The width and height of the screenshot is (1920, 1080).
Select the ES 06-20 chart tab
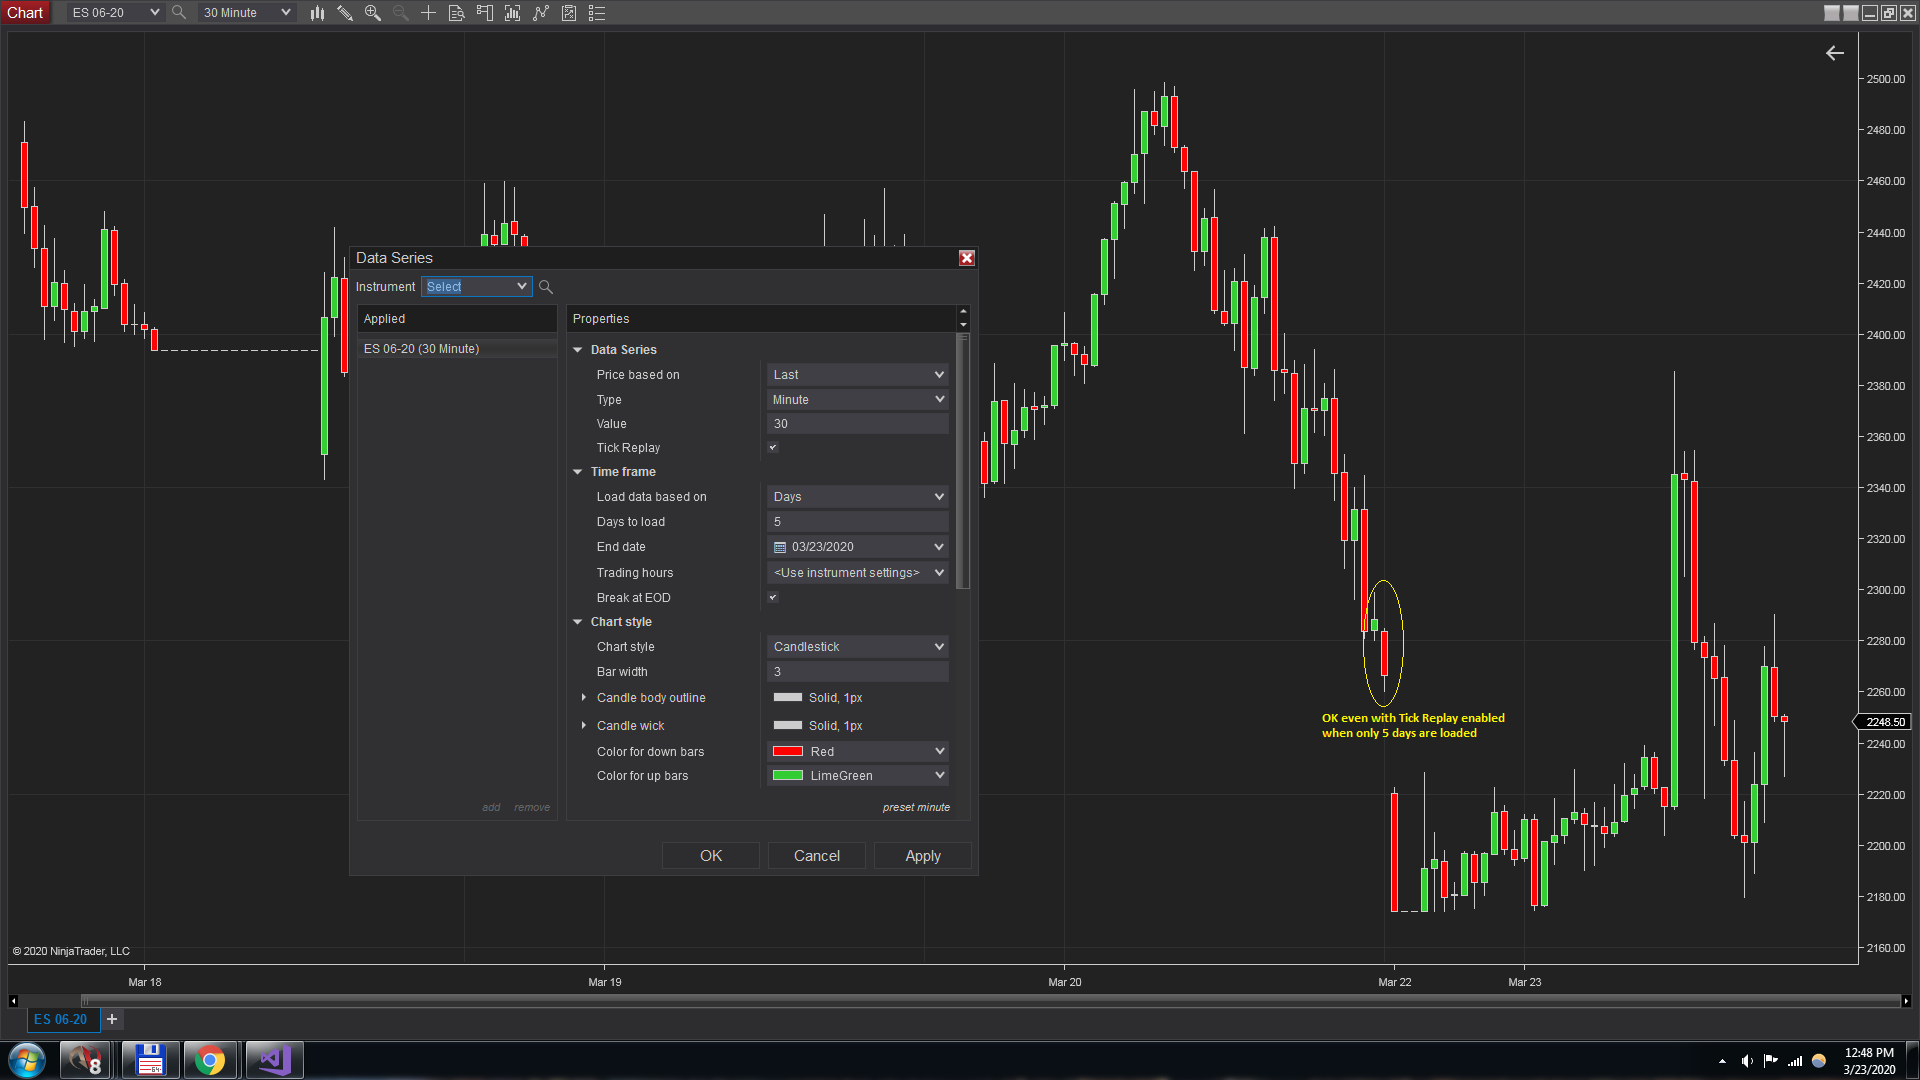pyautogui.click(x=61, y=1019)
